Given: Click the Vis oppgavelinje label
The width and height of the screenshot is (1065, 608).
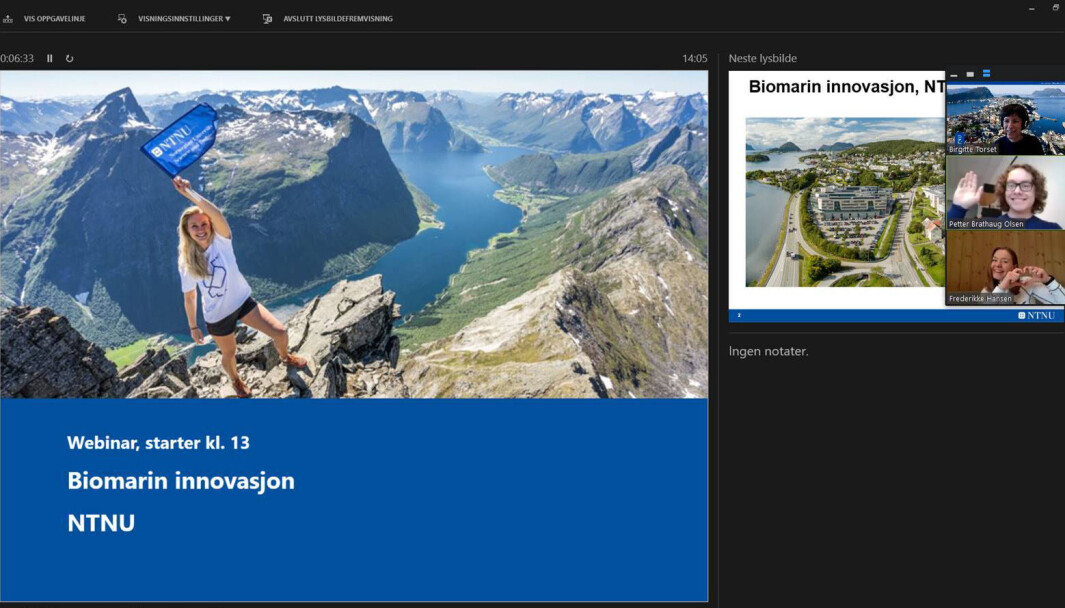Looking at the screenshot, I should pyautogui.click(x=54, y=19).
